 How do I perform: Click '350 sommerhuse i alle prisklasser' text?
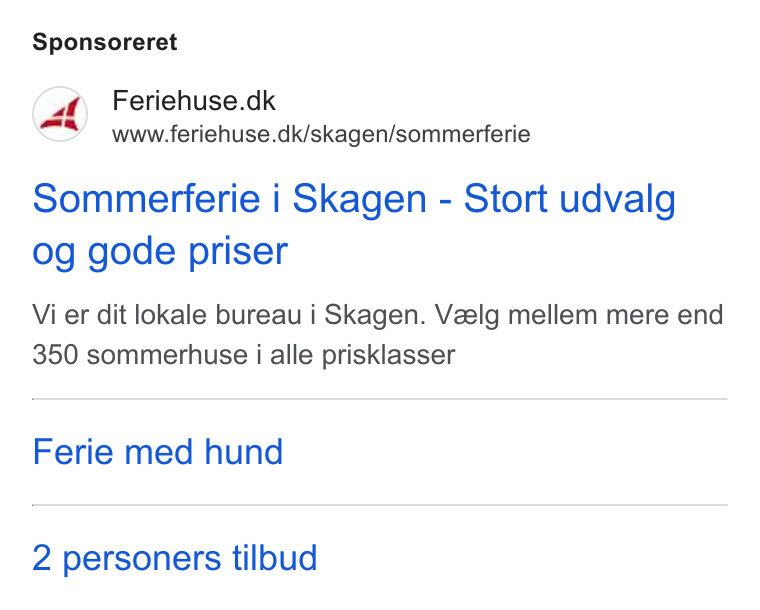(x=244, y=355)
